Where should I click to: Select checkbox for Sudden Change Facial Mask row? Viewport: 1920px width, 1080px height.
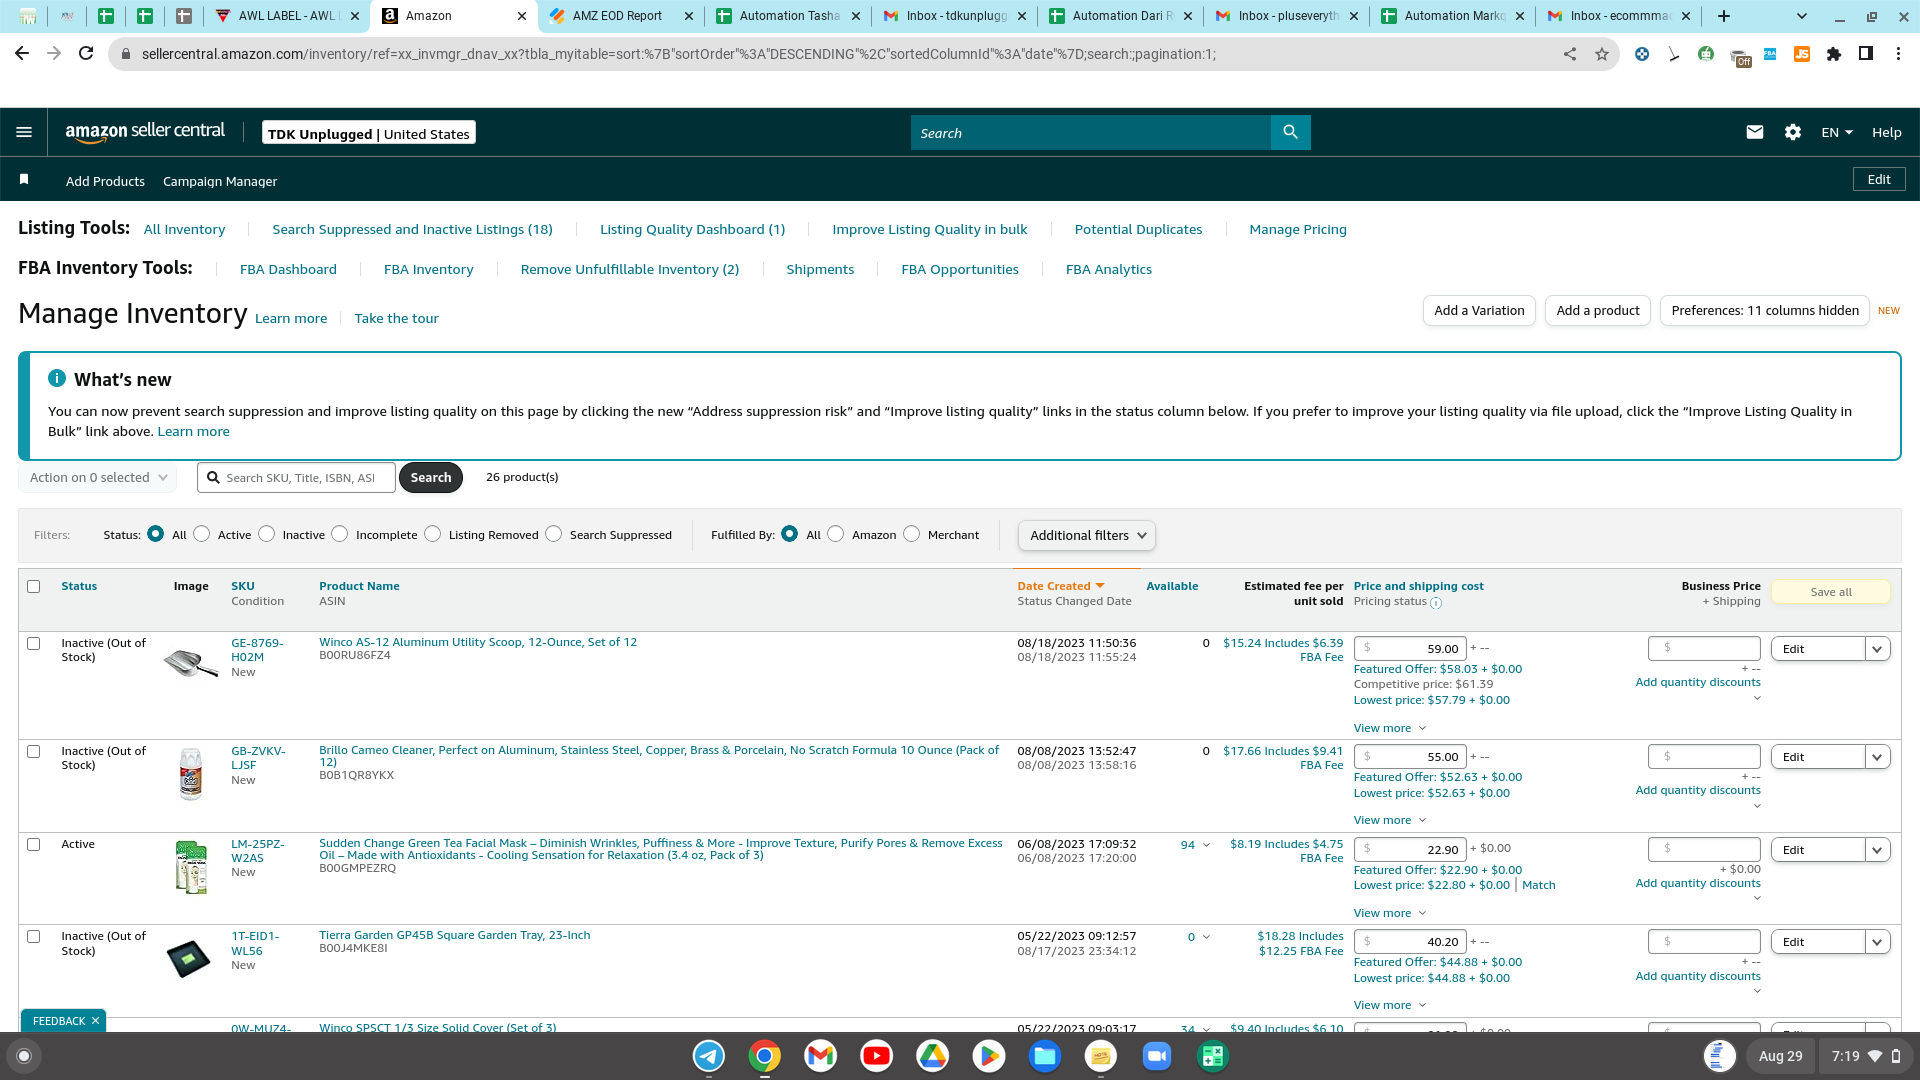click(34, 845)
